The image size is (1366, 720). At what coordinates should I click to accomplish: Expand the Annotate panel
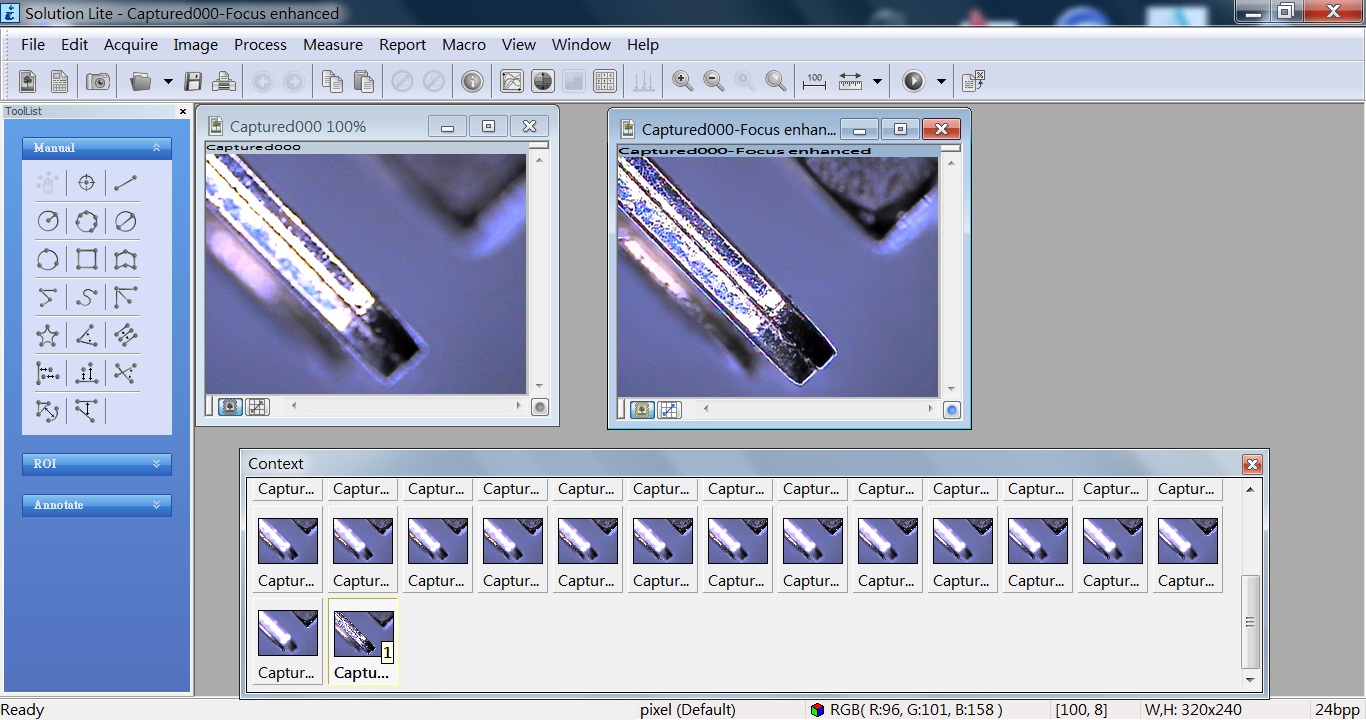coord(96,505)
